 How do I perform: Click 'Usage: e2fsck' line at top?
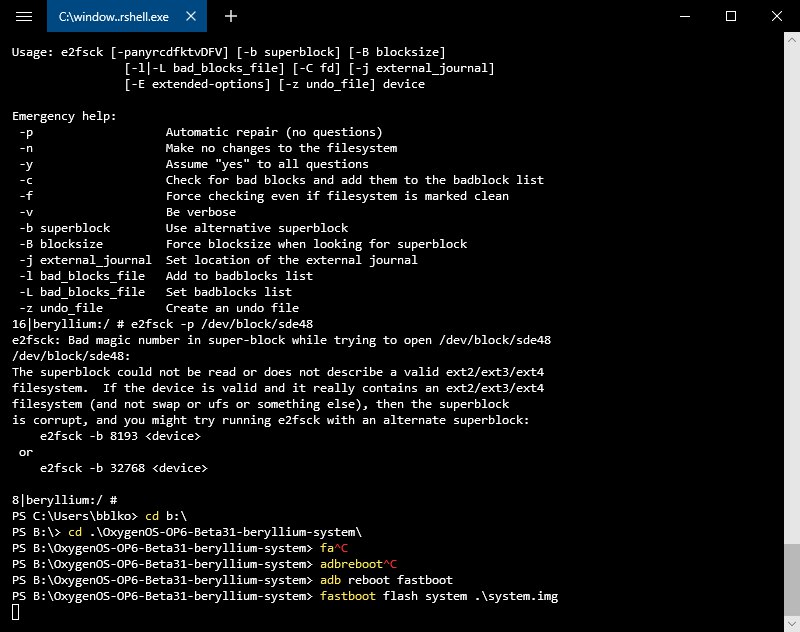pyautogui.click(x=229, y=52)
